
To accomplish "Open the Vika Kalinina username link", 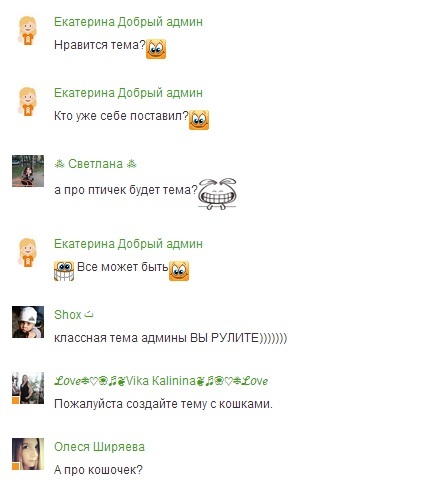I will (161, 381).
